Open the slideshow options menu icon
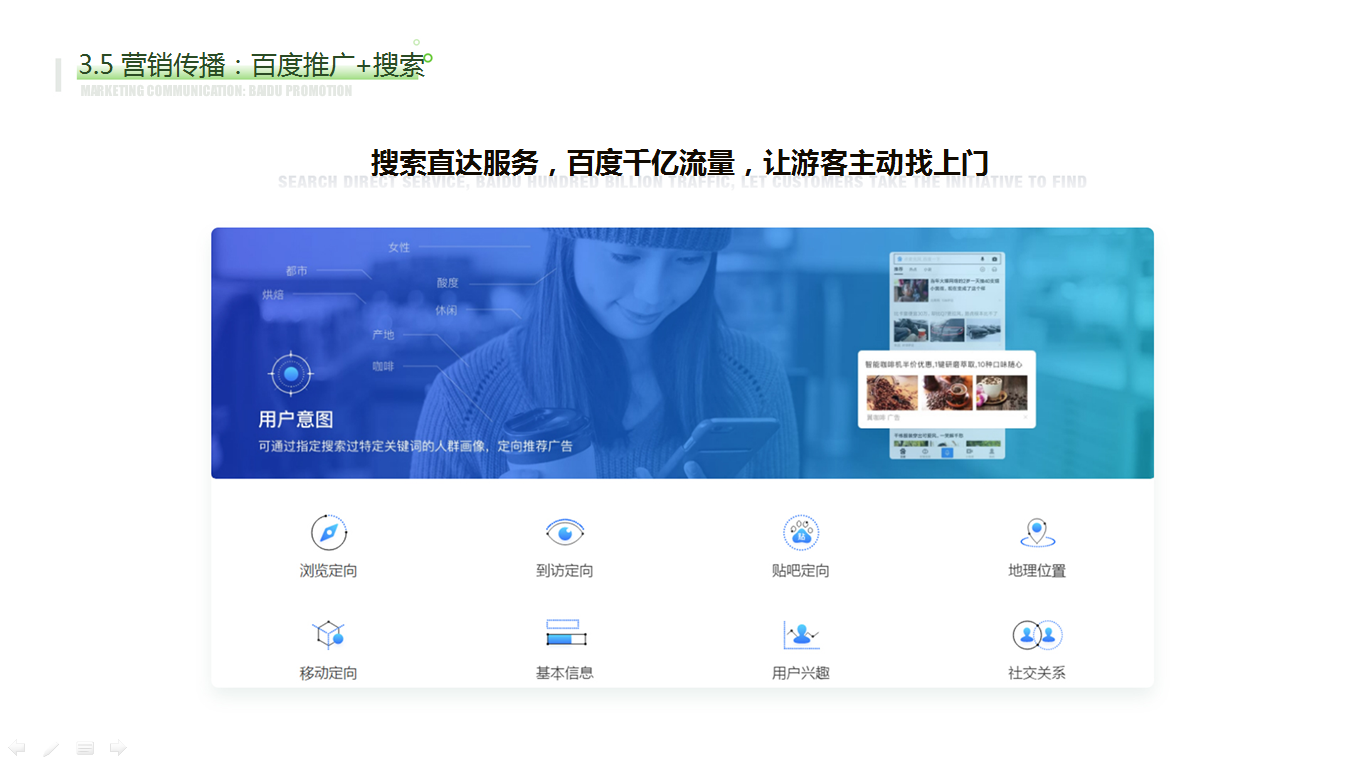1366x768 pixels. click(x=85, y=748)
